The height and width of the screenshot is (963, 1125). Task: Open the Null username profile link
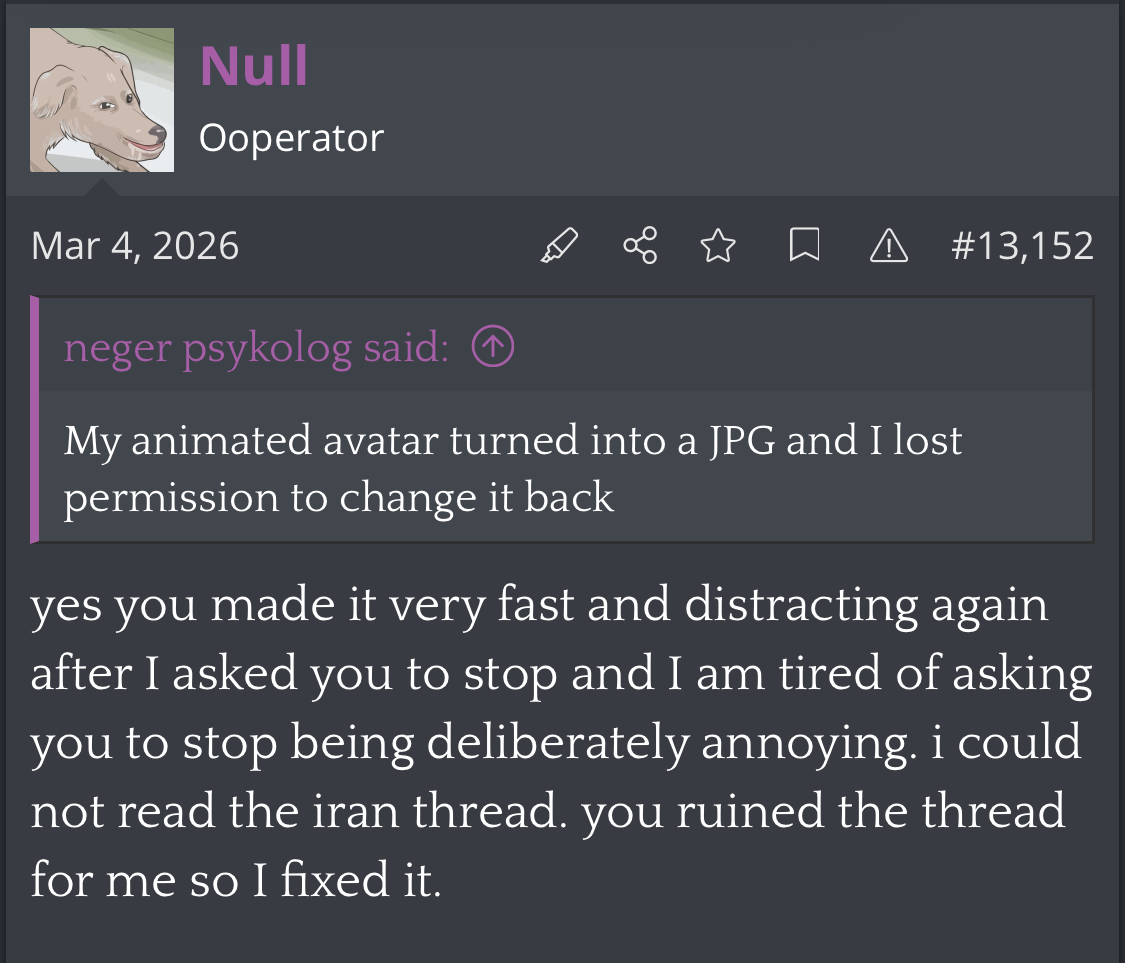pyautogui.click(x=254, y=66)
